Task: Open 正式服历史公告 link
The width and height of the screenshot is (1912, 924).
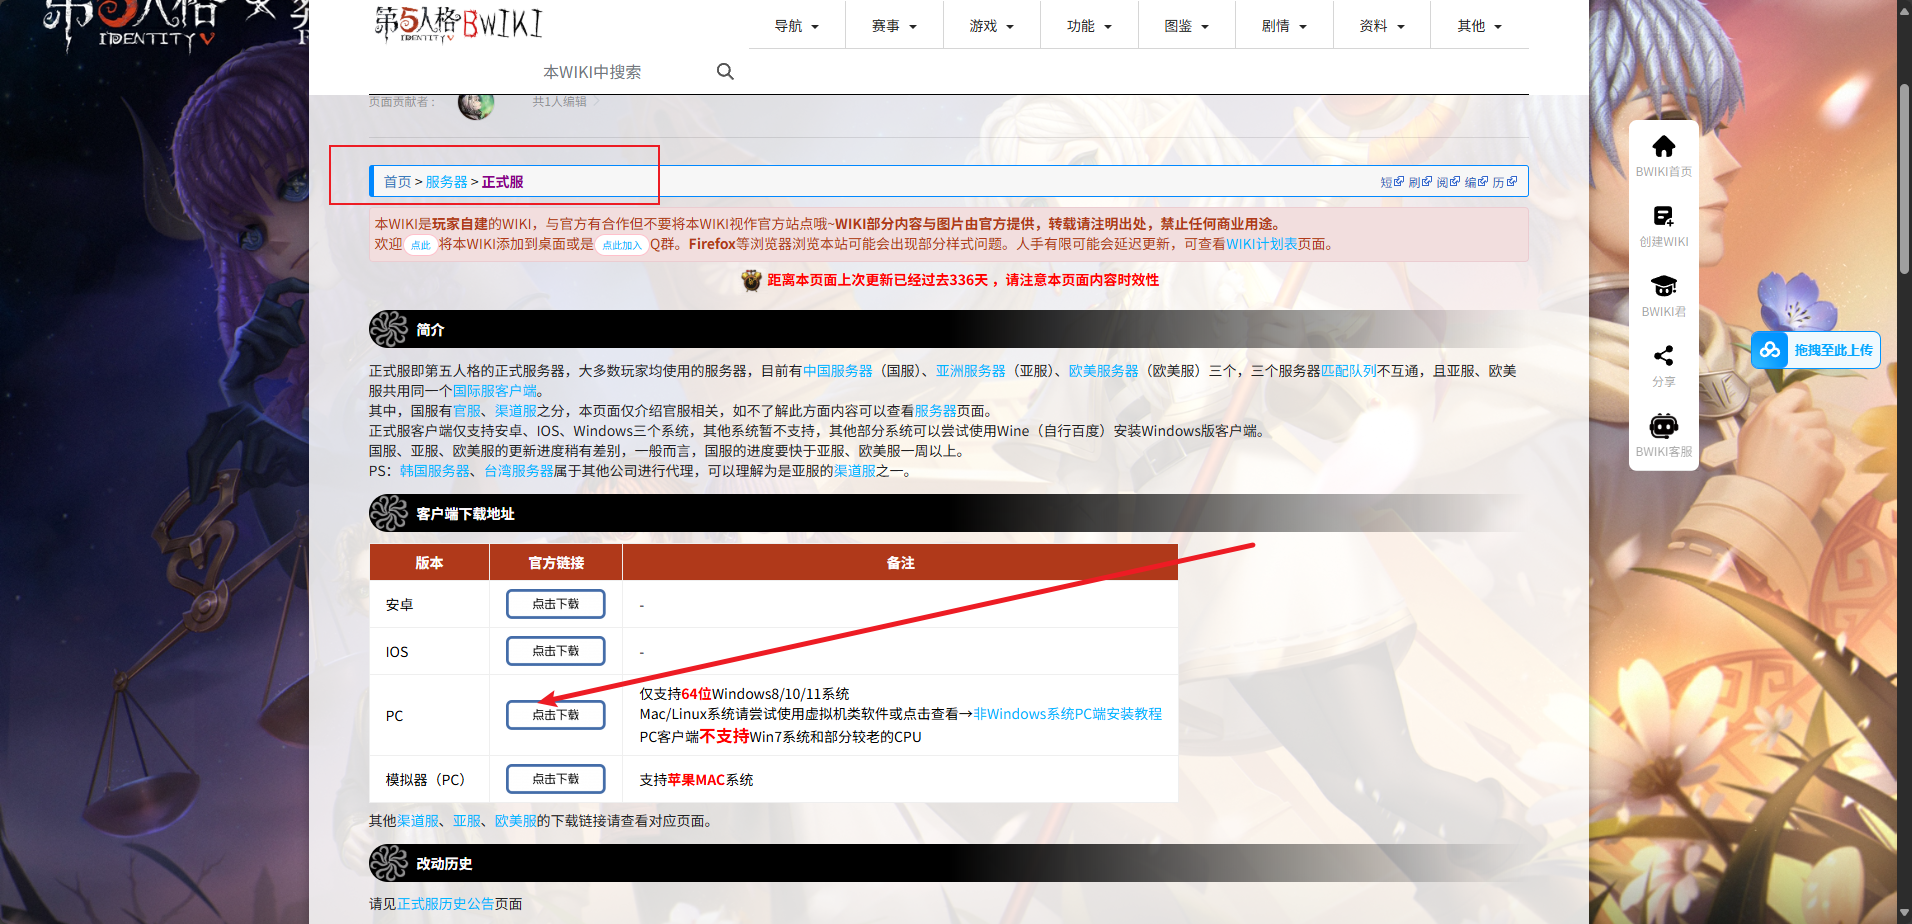Action: [445, 904]
